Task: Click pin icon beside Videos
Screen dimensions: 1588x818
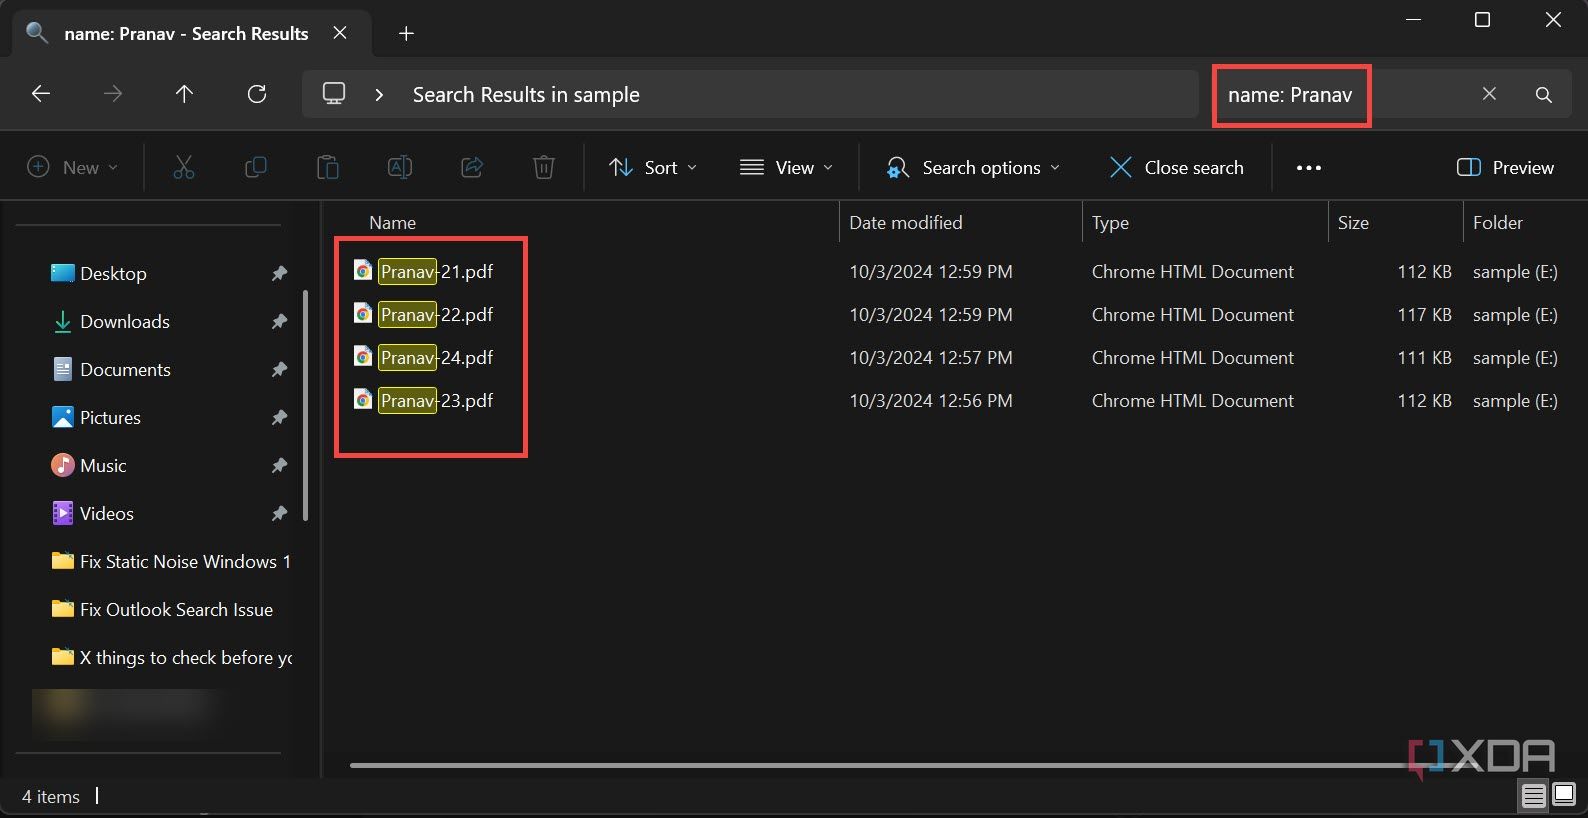Action: (x=279, y=514)
